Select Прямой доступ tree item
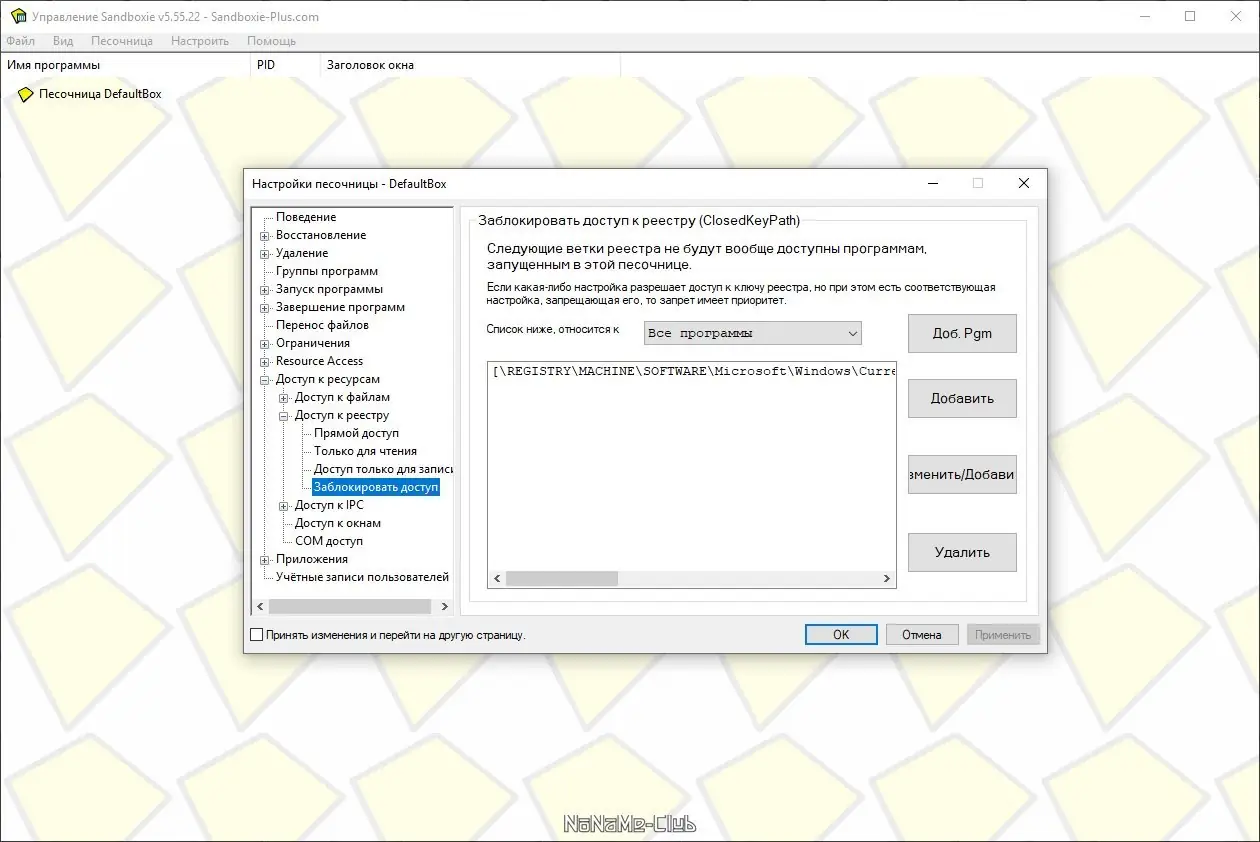Image resolution: width=1260 pixels, height=842 pixels. [356, 433]
